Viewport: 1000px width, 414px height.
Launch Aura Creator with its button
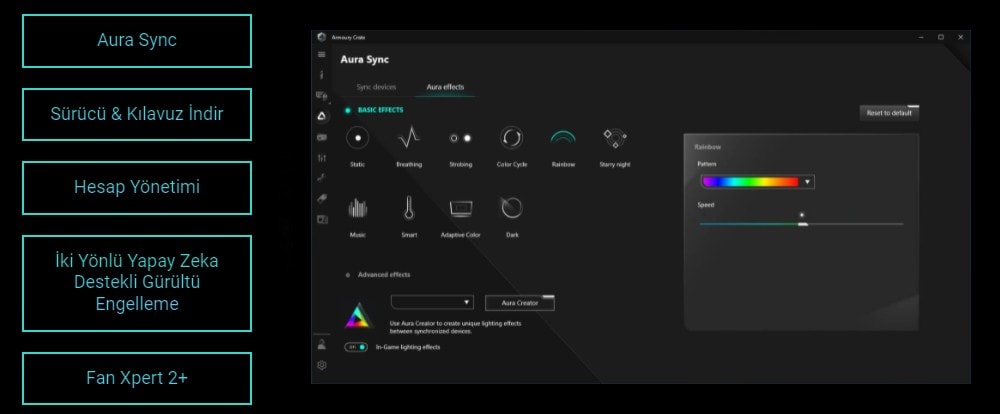520,303
